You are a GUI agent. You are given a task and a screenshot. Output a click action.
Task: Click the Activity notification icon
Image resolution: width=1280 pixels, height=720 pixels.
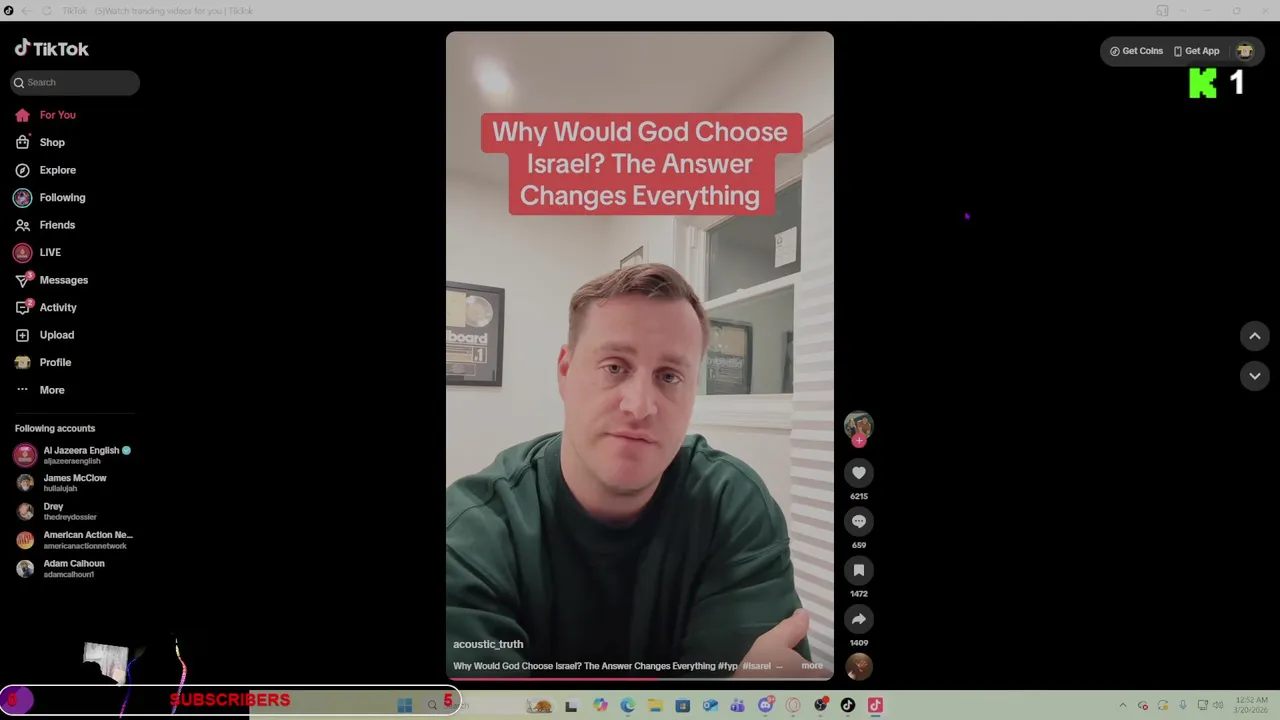(22, 307)
